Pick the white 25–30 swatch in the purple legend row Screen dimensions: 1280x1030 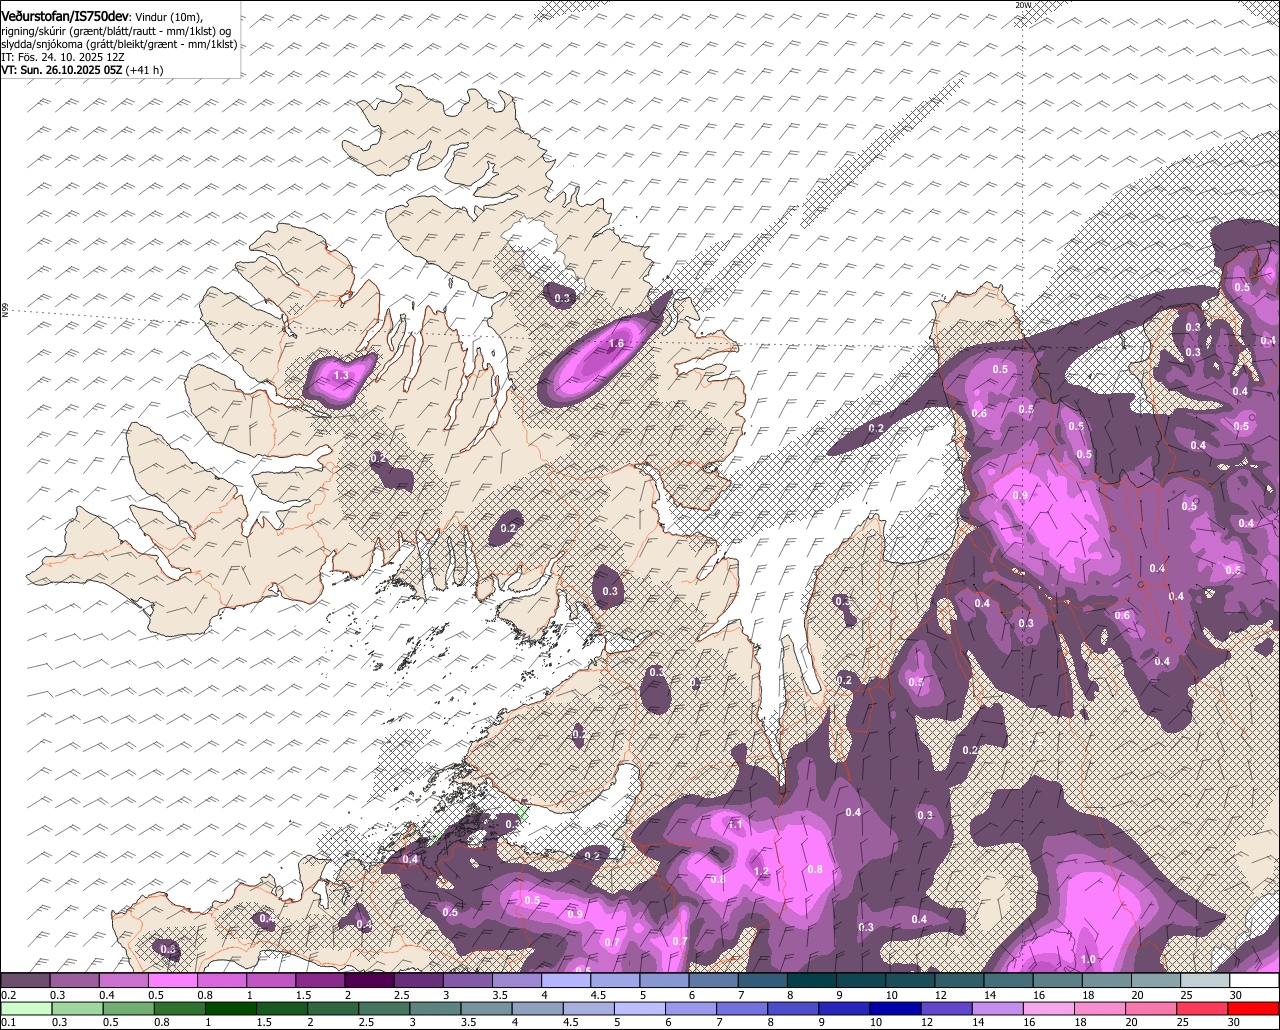(1255, 980)
